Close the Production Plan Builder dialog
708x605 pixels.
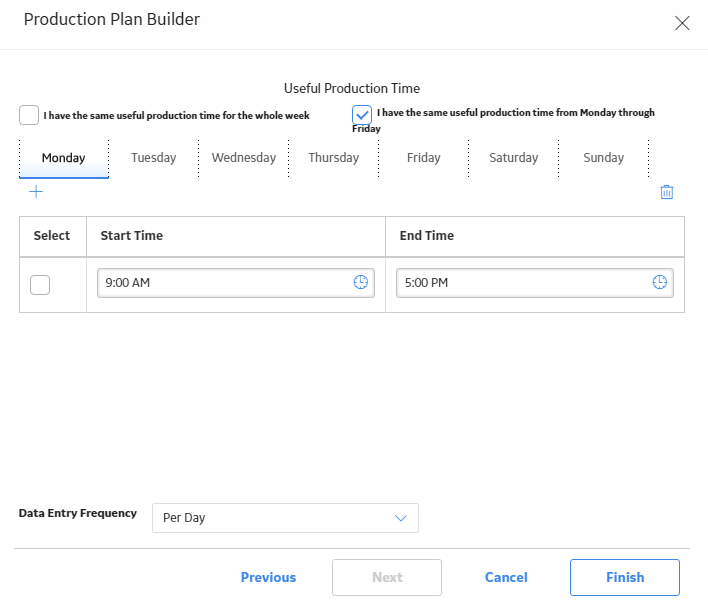coord(682,23)
